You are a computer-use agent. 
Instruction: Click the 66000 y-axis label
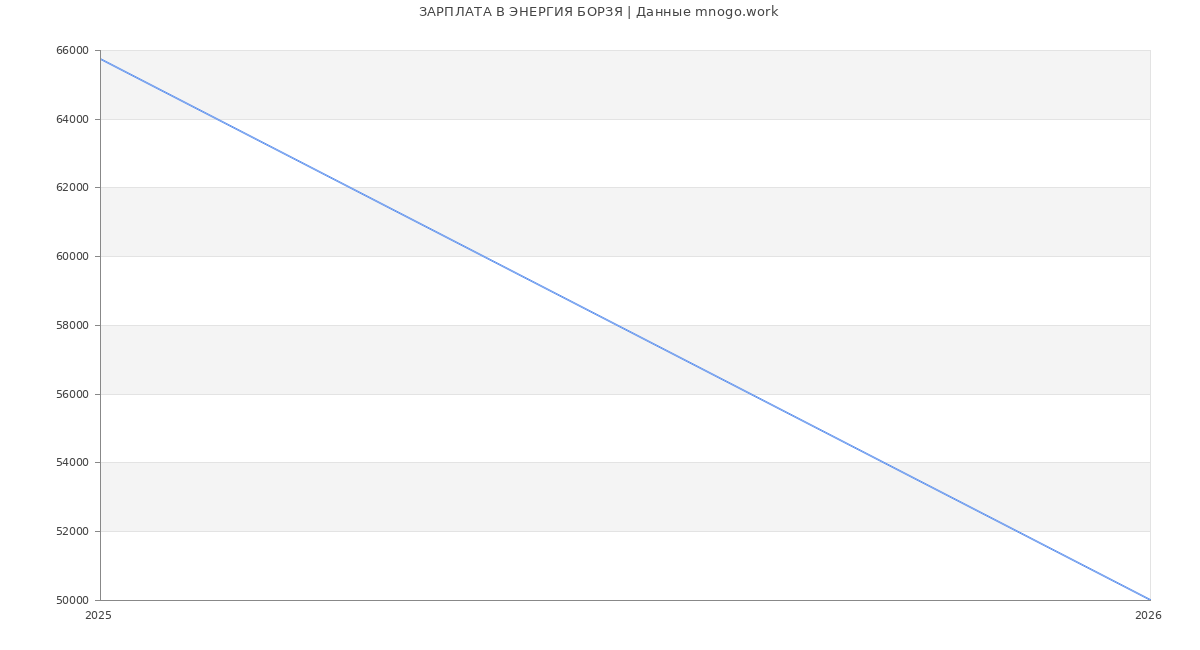(x=73, y=51)
